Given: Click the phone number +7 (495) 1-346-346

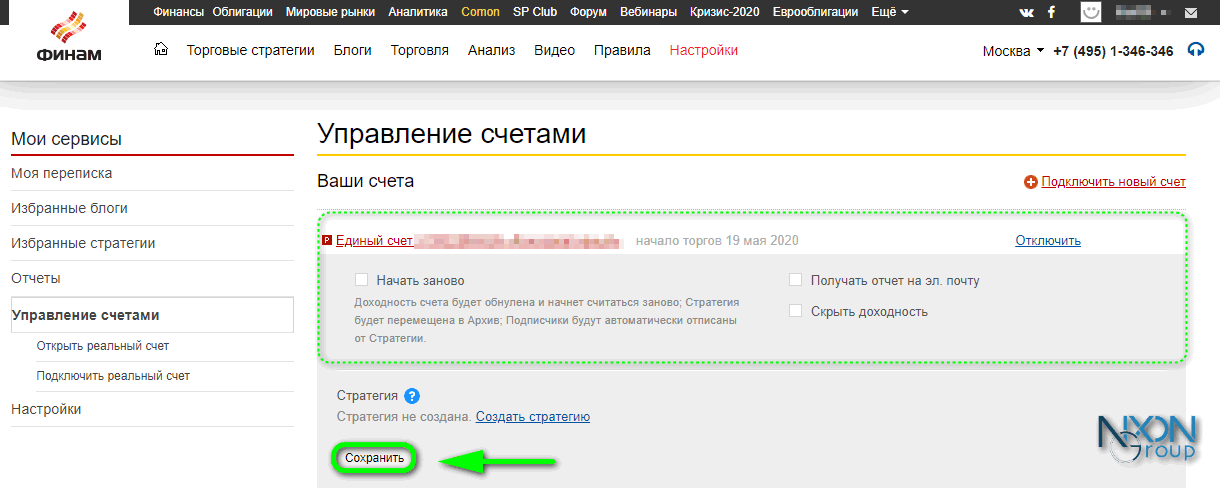Looking at the screenshot, I should click(1113, 51).
